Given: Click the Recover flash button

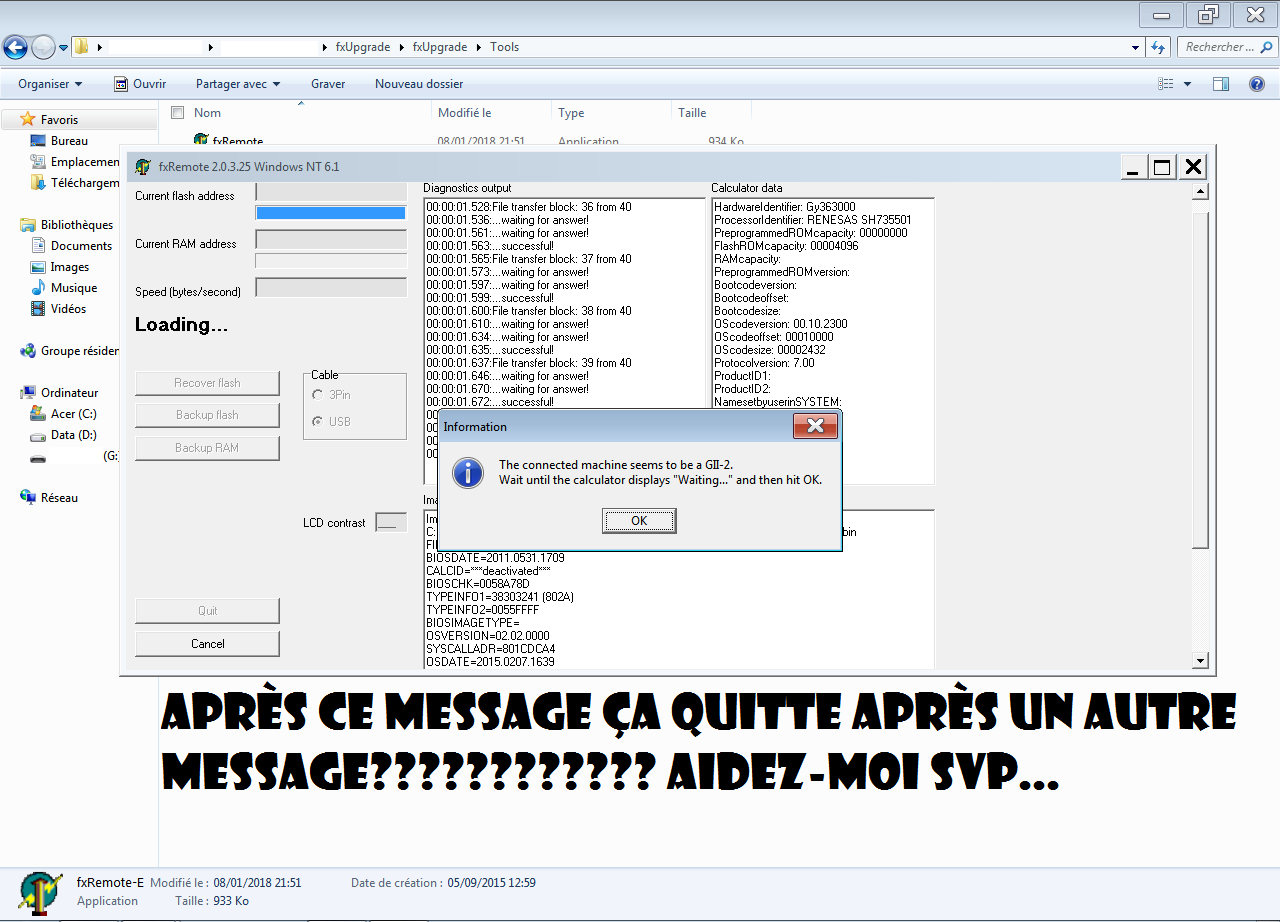Looking at the screenshot, I should tap(207, 383).
